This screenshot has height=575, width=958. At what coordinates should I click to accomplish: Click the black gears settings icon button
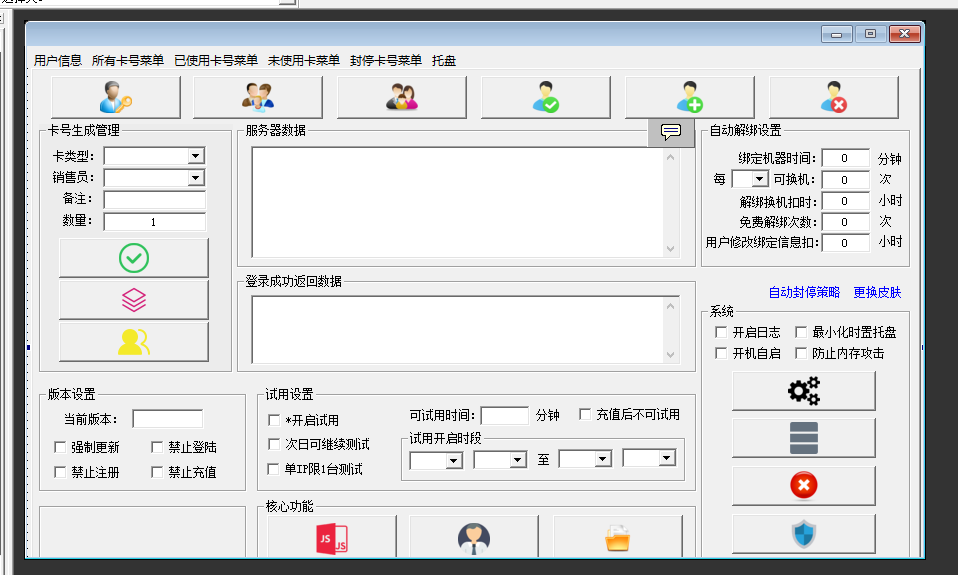tap(803, 391)
